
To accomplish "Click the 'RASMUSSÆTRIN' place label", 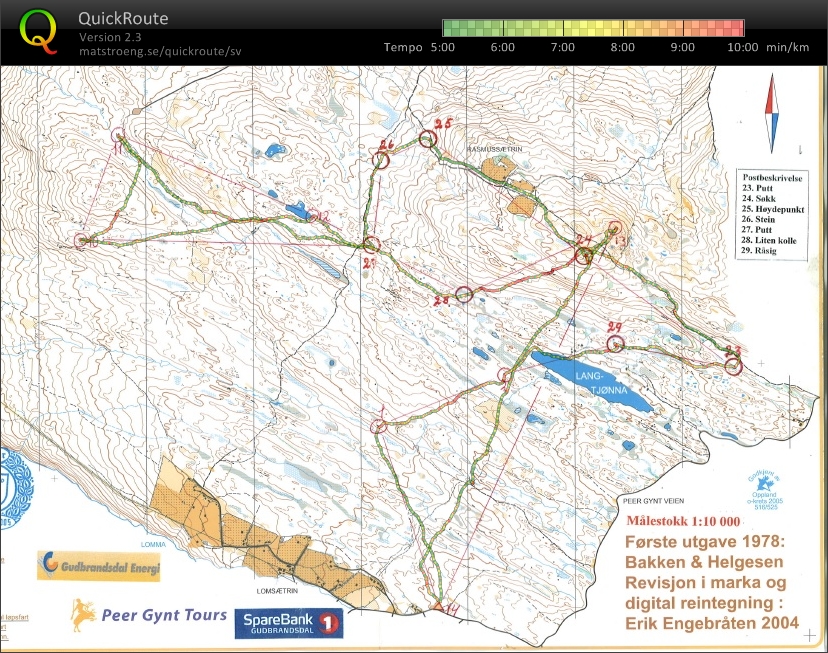I will [x=495, y=149].
